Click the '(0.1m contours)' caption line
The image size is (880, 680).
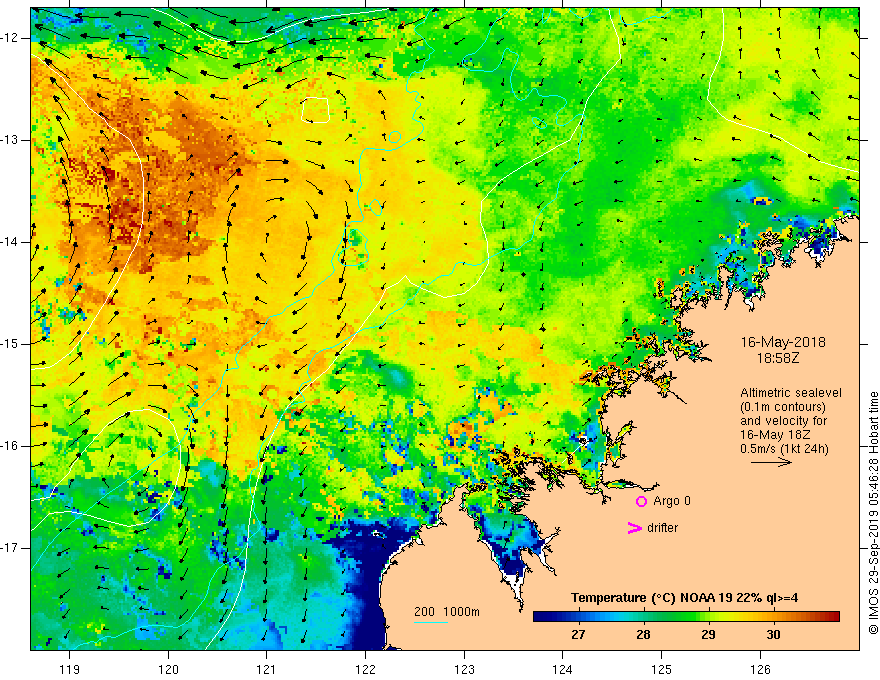(783, 407)
